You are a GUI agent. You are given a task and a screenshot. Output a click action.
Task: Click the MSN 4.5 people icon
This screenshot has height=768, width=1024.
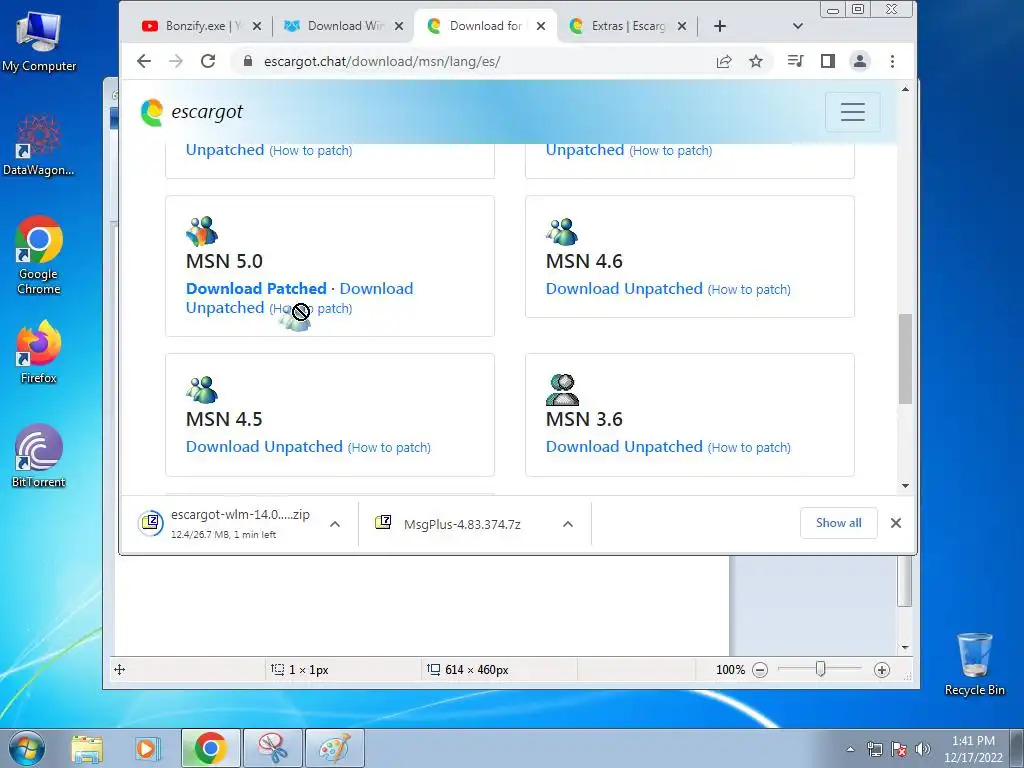(202, 390)
